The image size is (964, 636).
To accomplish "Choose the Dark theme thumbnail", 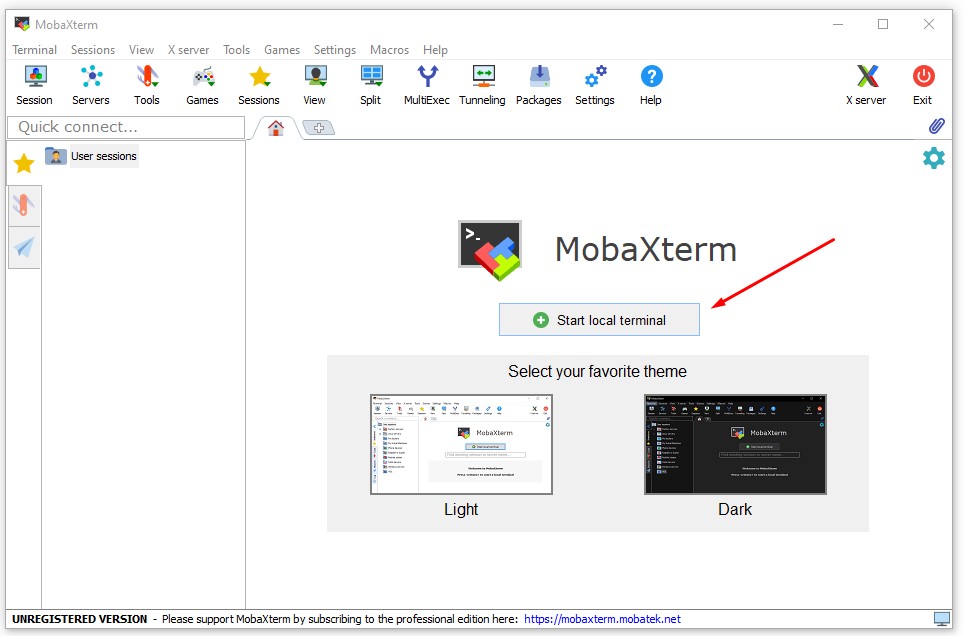I will [x=735, y=444].
